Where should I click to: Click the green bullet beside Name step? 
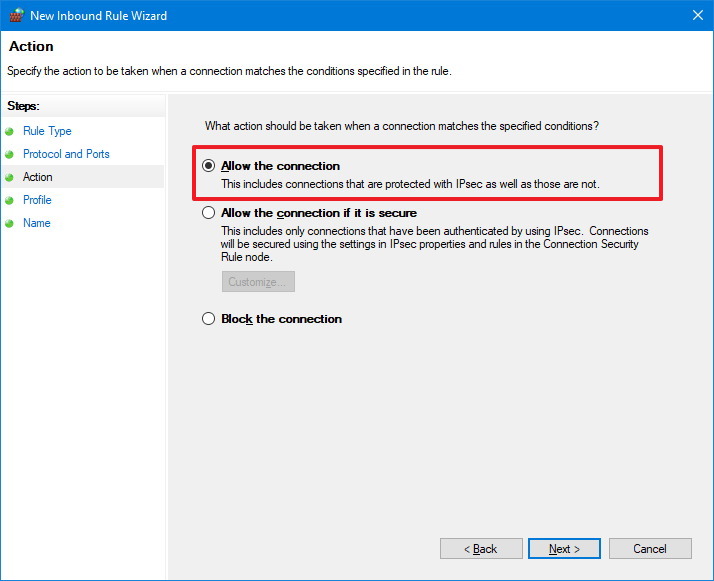pyautogui.click(x=10, y=223)
